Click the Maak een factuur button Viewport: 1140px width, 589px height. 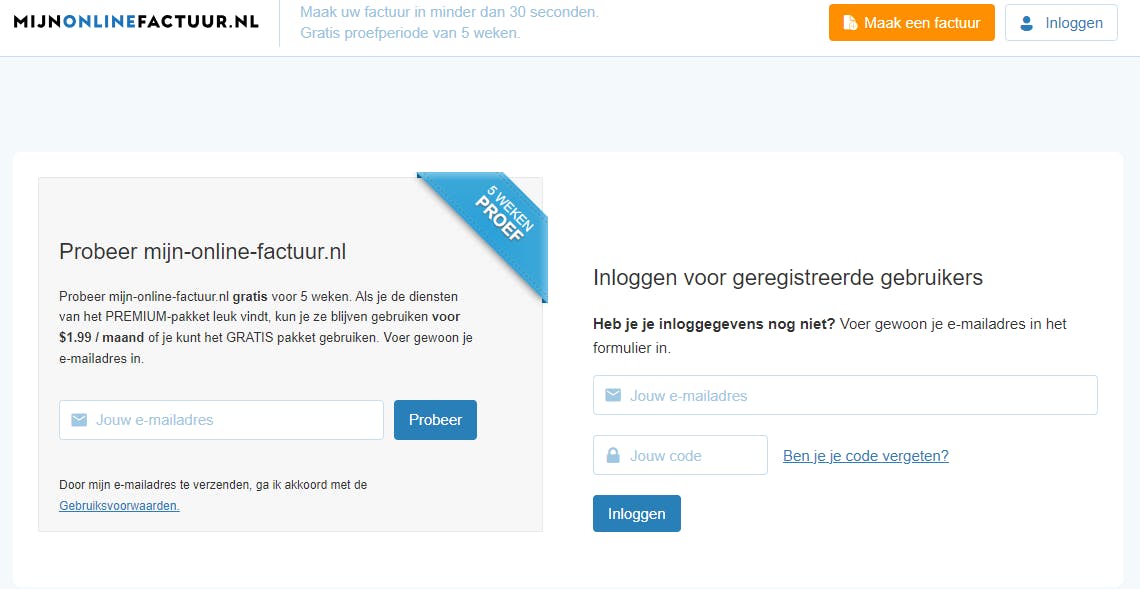[912, 23]
